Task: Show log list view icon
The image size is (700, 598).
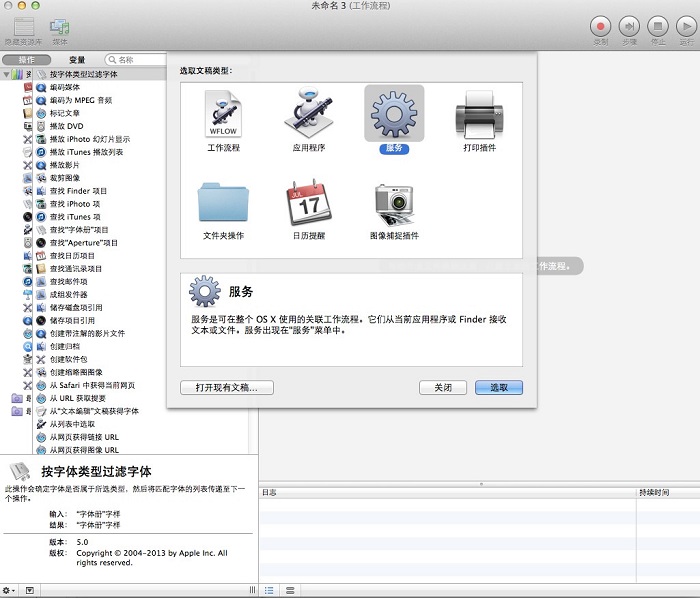Action: (269, 590)
